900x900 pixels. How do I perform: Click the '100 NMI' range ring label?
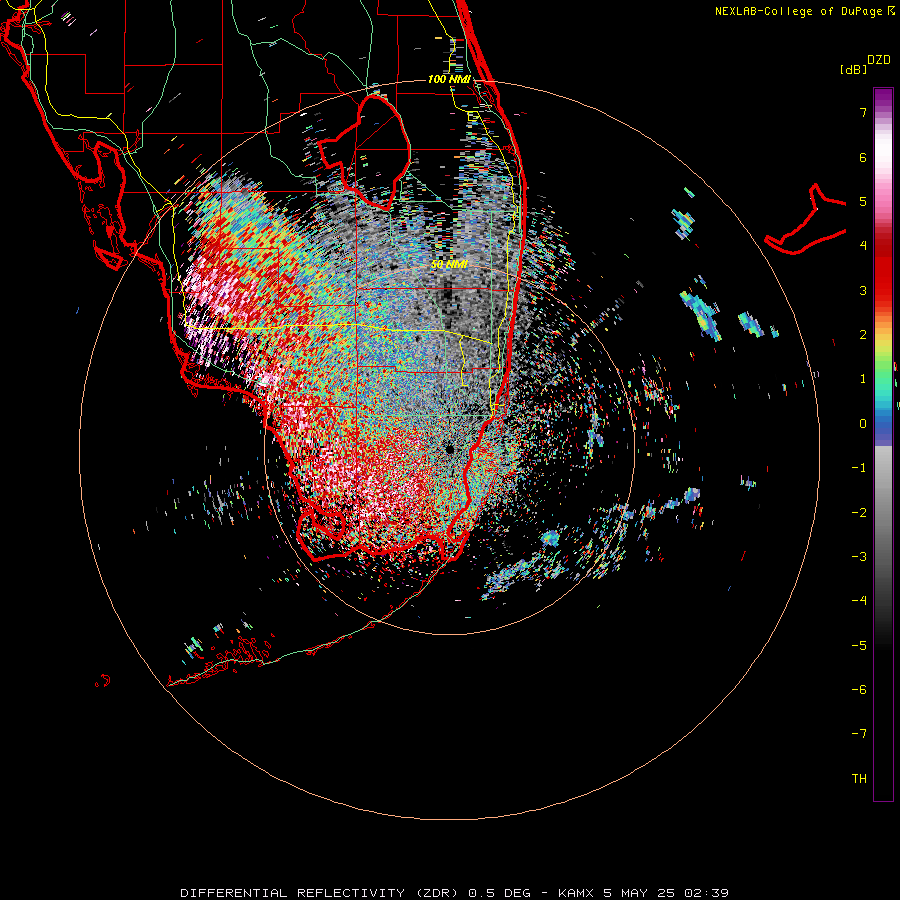click(449, 79)
